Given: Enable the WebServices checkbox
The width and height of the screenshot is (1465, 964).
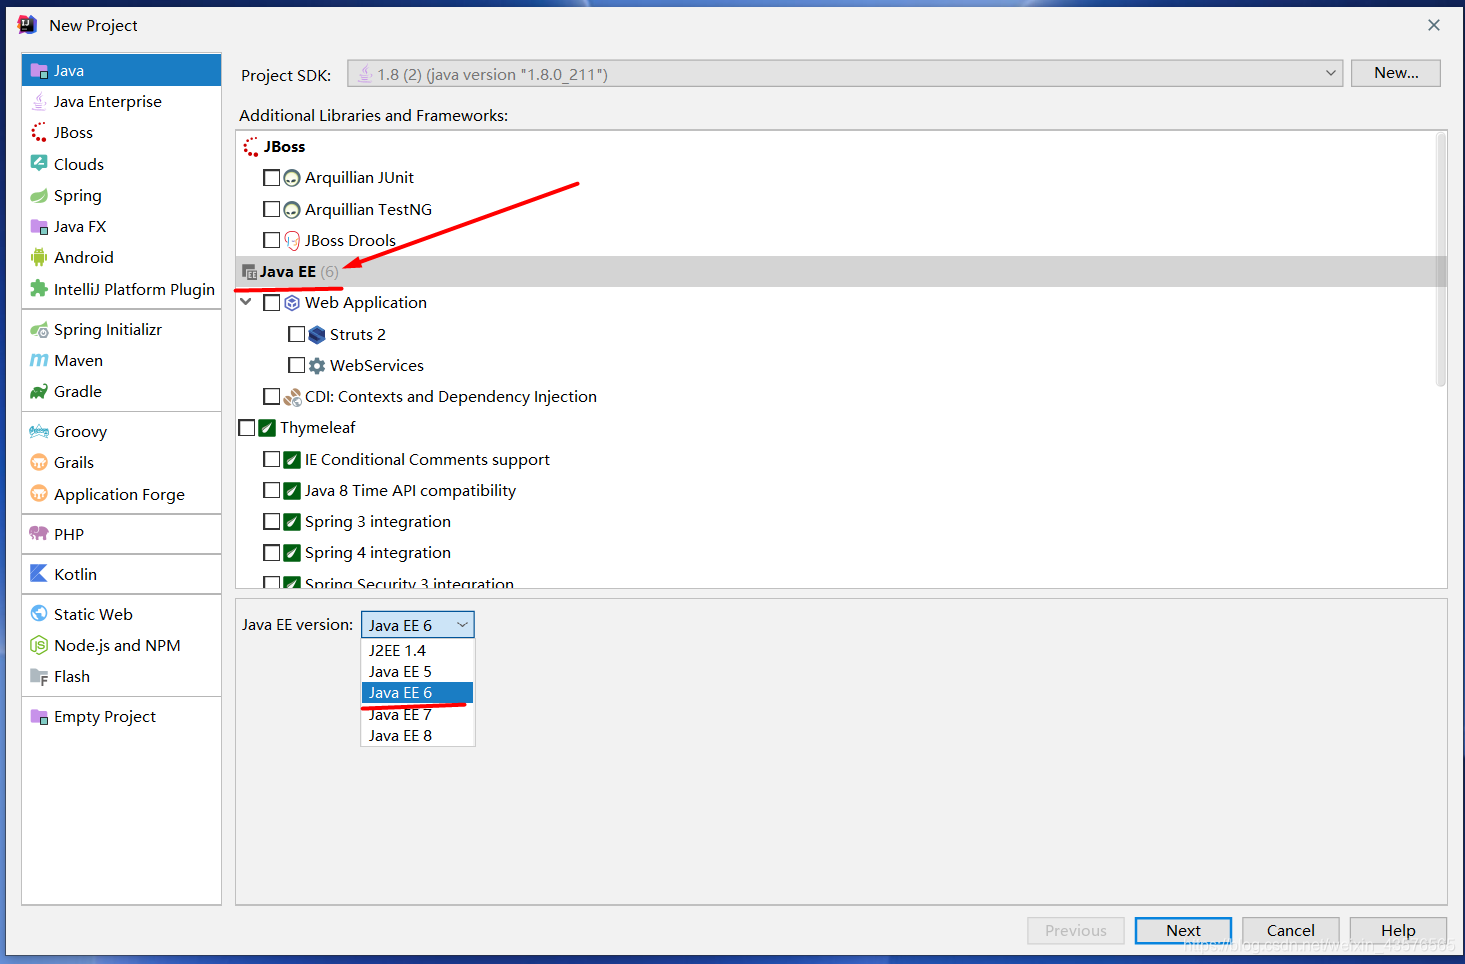Looking at the screenshot, I should (296, 365).
